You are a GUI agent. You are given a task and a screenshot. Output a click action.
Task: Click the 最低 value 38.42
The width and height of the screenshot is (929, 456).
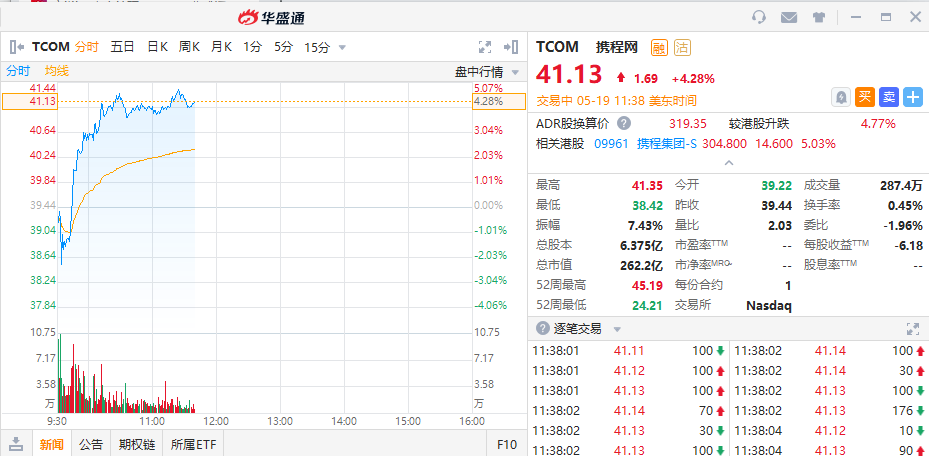click(x=647, y=205)
